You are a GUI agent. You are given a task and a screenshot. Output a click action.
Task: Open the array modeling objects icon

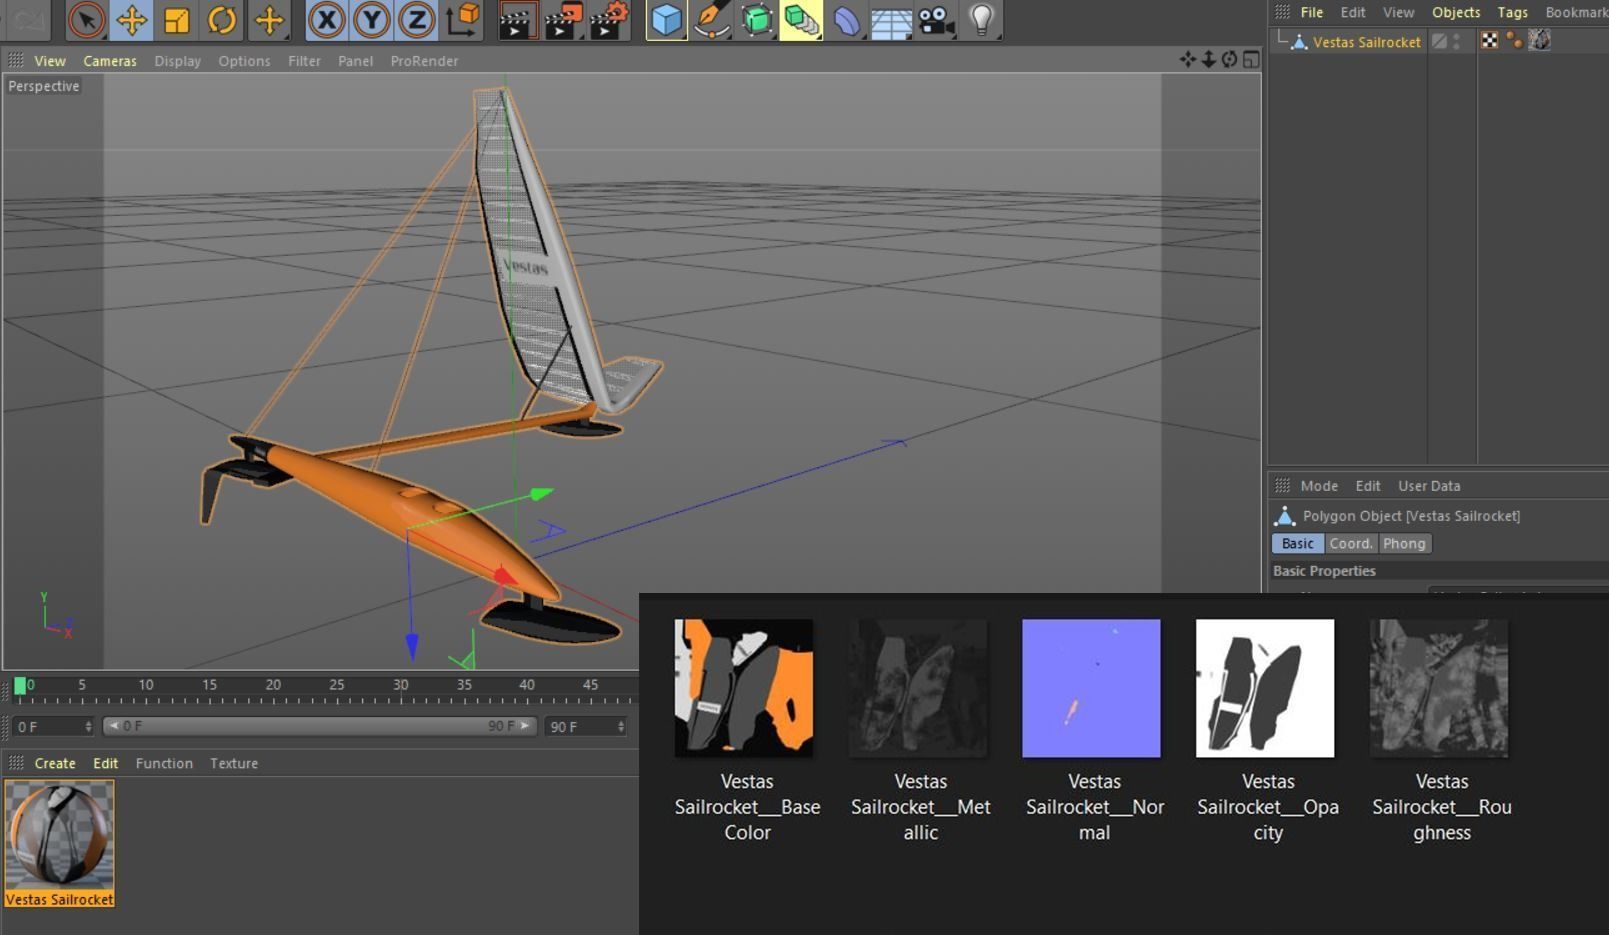coord(801,19)
